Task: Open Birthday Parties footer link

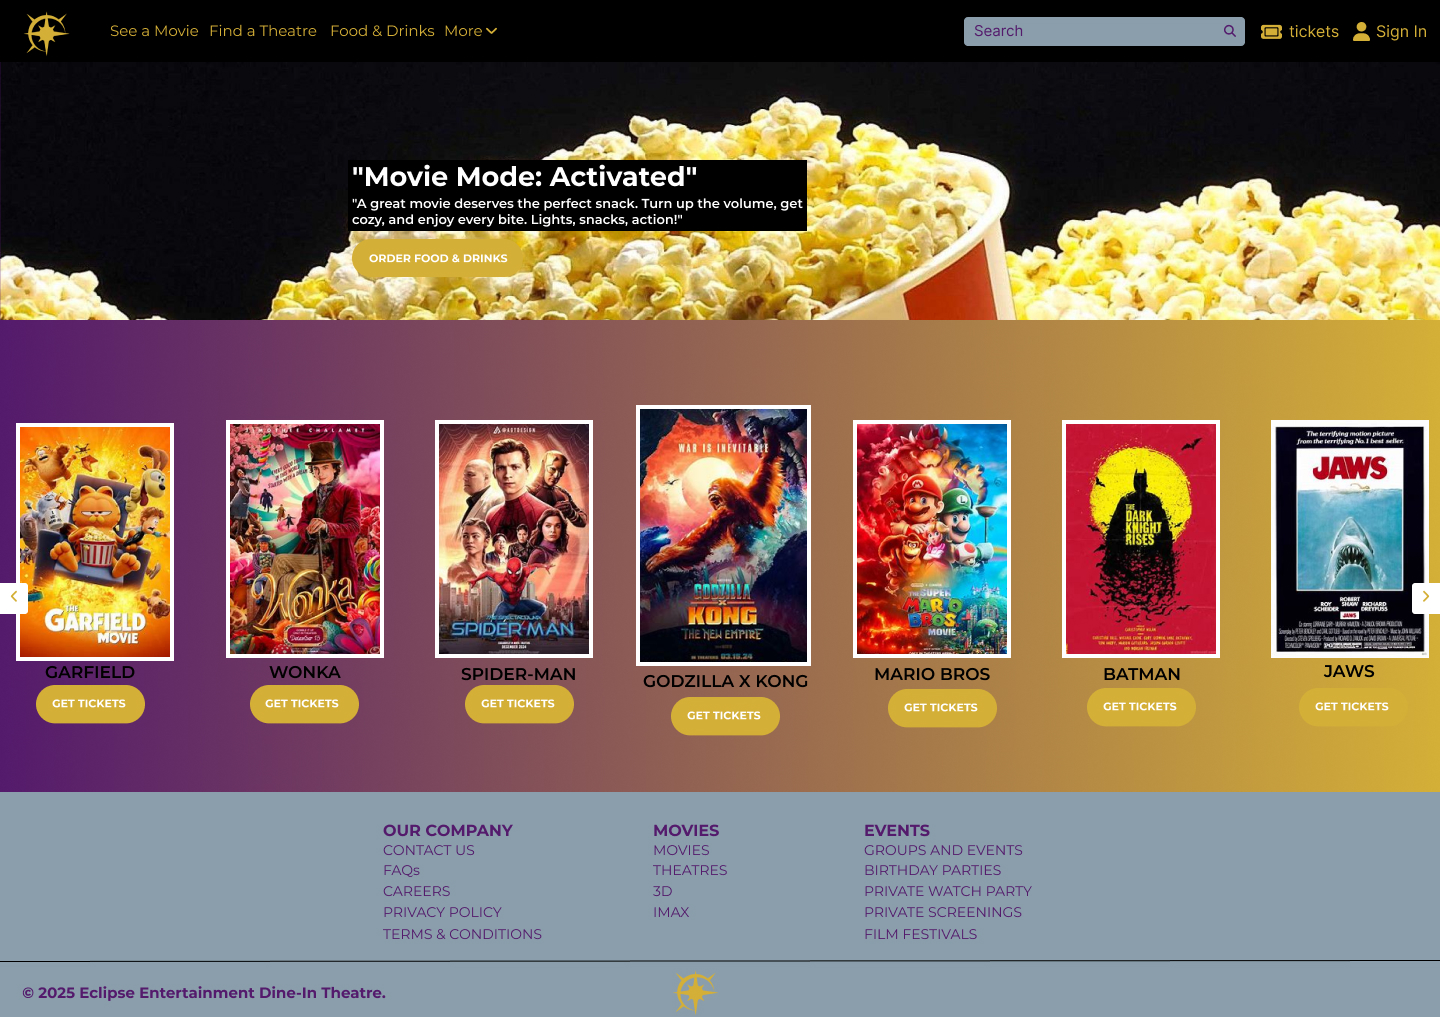Action: click(932, 870)
